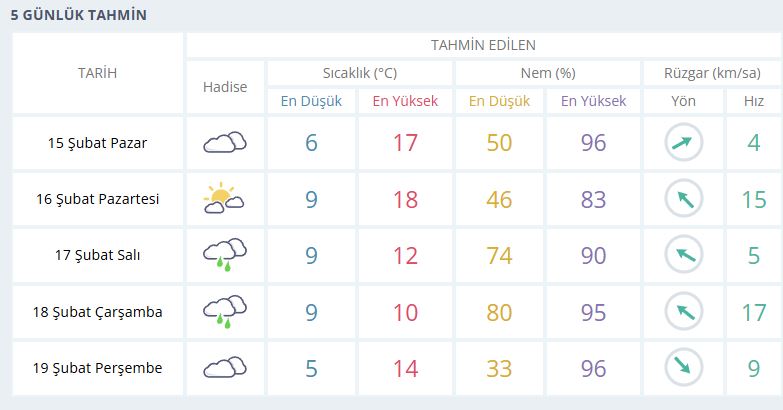Select the 16 Şubat Pazartesi date cell
The width and height of the screenshot is (783, 410).
tap(97, 199)
